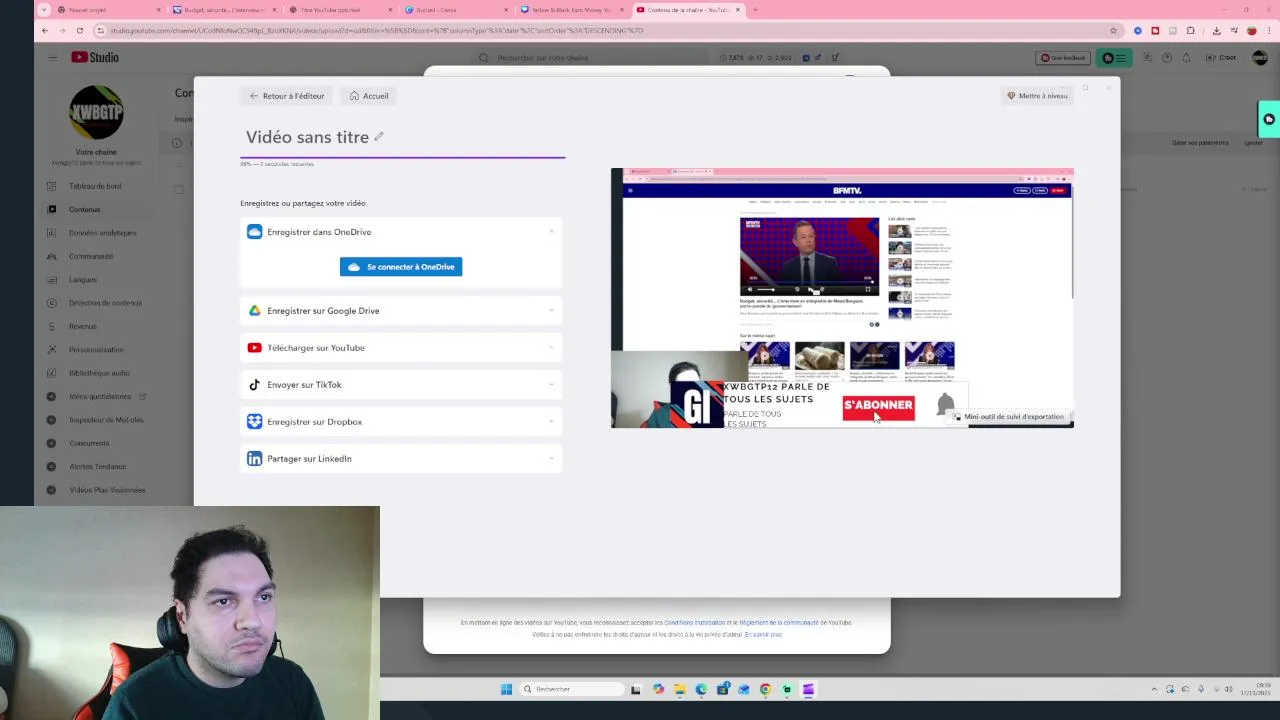Image resolution: width=1280 pixels, height=720 pixels.
Task: Click the browser address bar URL
Action: [x=376, y=31]
